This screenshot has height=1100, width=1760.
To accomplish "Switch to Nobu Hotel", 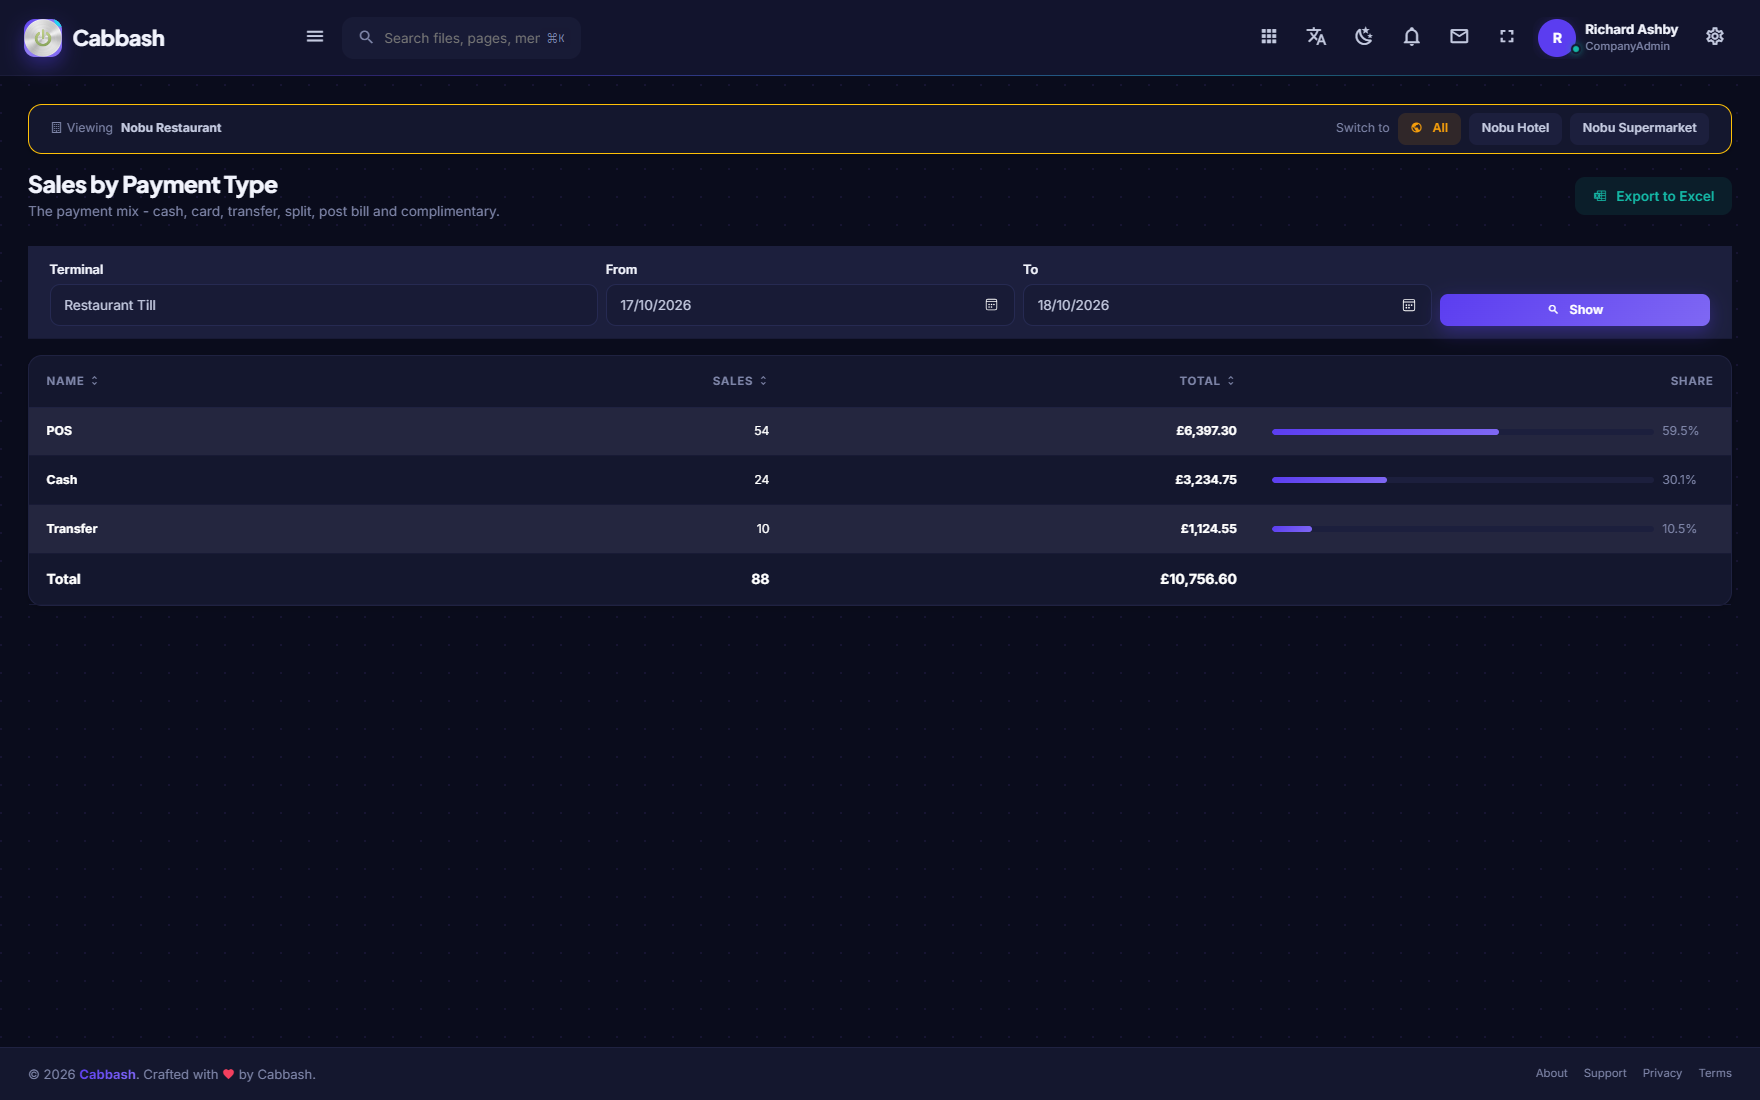I will pyautogui.click(x=1515, y=128).
